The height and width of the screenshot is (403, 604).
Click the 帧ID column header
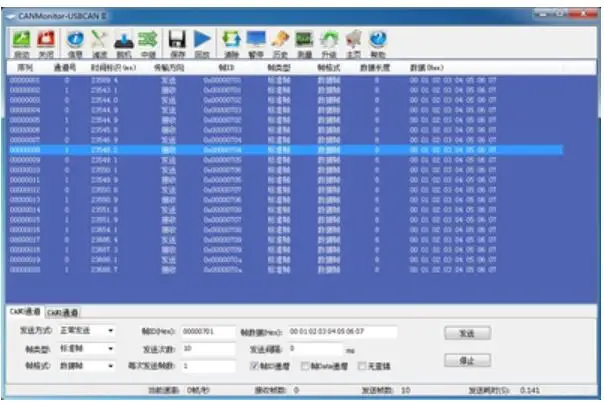(x=226, y=68)
